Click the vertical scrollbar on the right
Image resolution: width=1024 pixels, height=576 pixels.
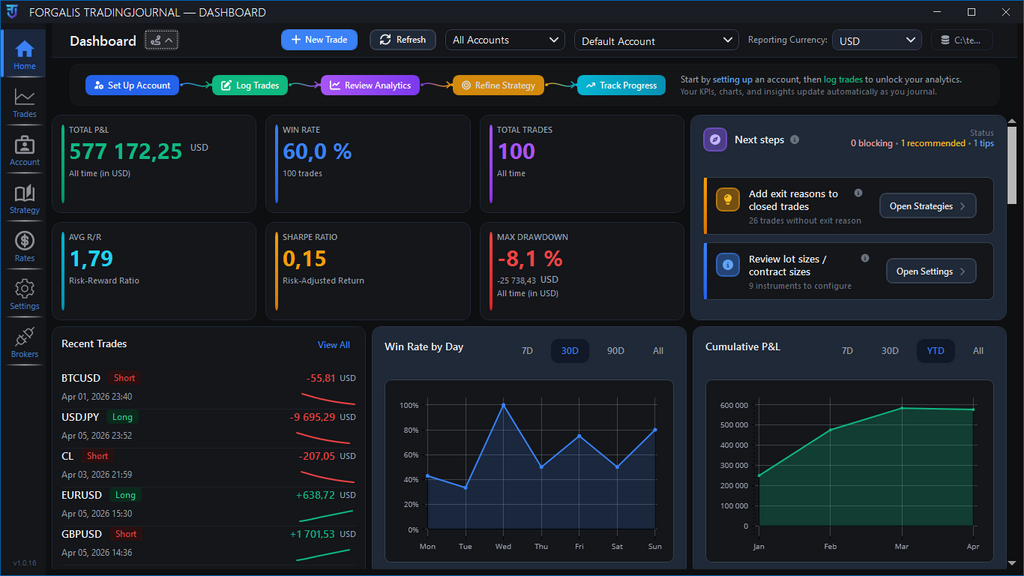click(x=1011, y=150)
